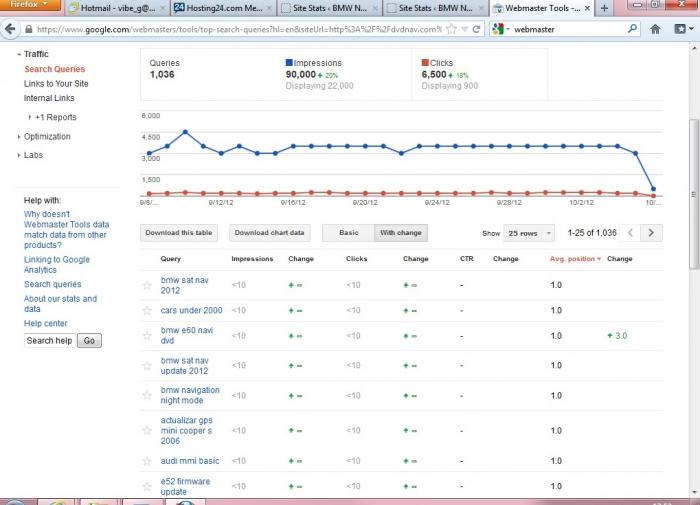Go to previous page of query results
Viewport: 700px width, 505px height.
(x=630, y=233)
